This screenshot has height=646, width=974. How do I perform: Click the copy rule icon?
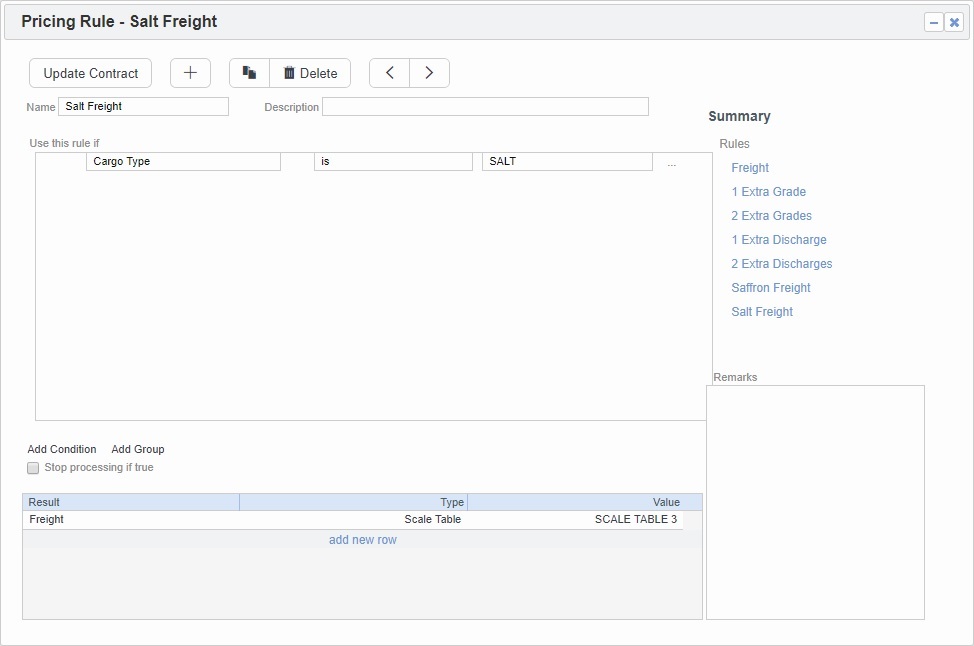click(x=250, y=73)
